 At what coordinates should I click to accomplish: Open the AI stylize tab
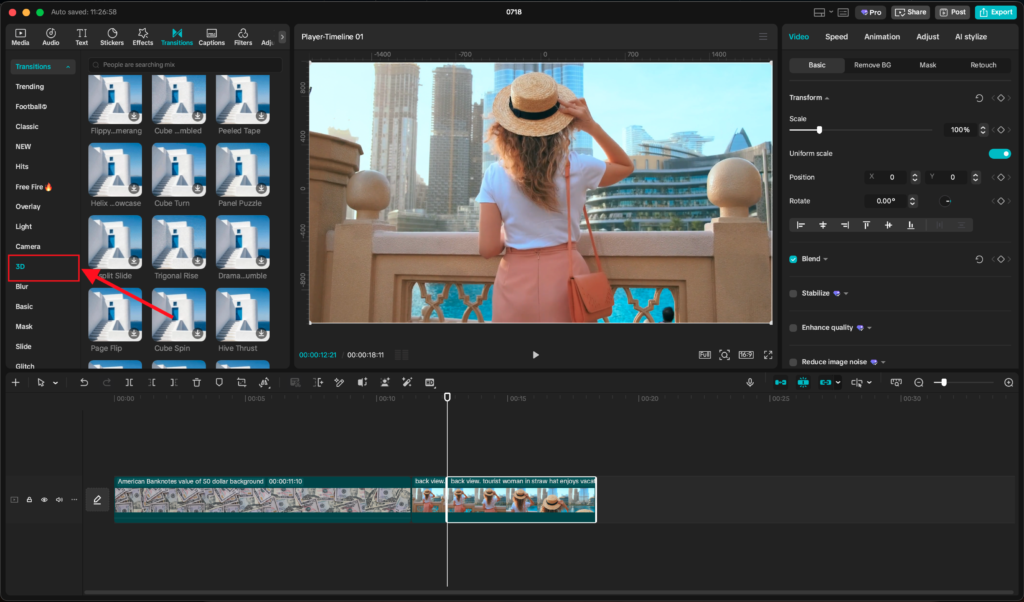pos(970,37)
